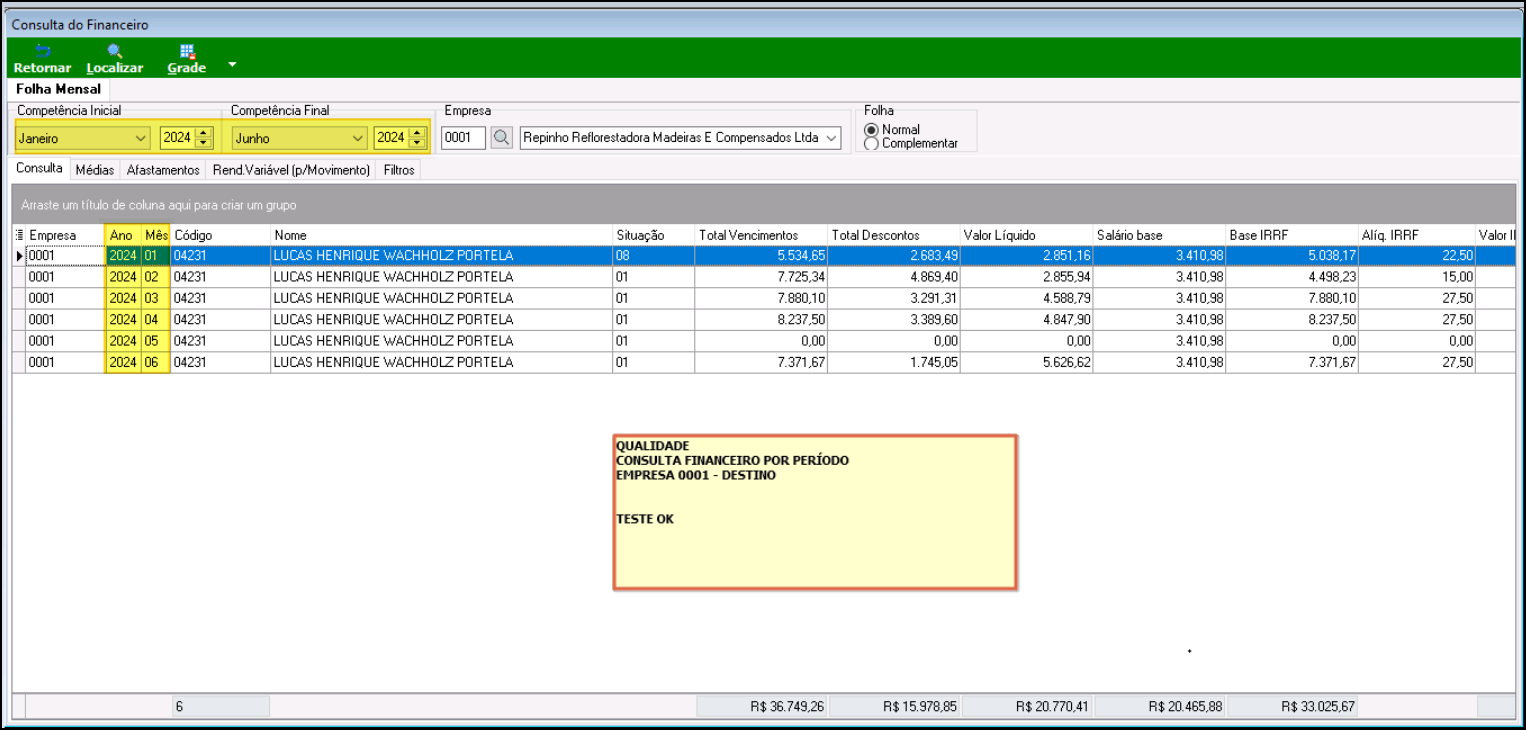
Task: Sort by the Nome column header
Action: pos(442,235)
